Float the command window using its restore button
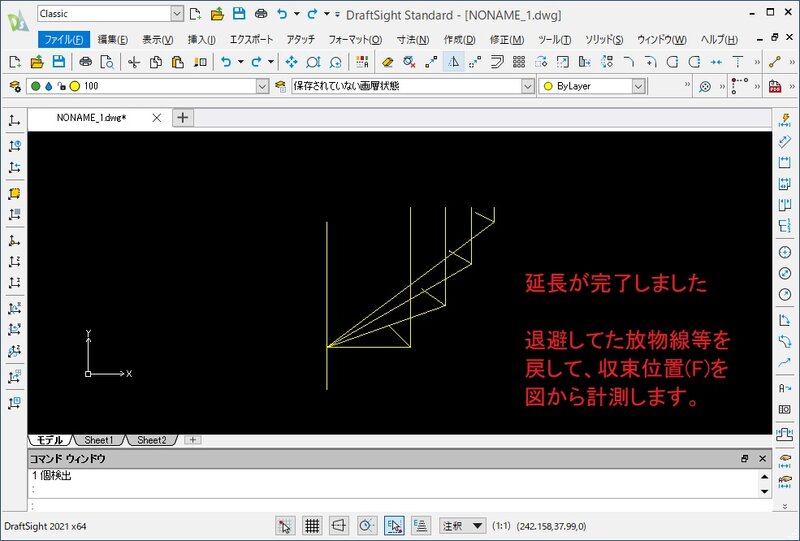The height and width of the screenshot is (541, 800). pos(744,459)
